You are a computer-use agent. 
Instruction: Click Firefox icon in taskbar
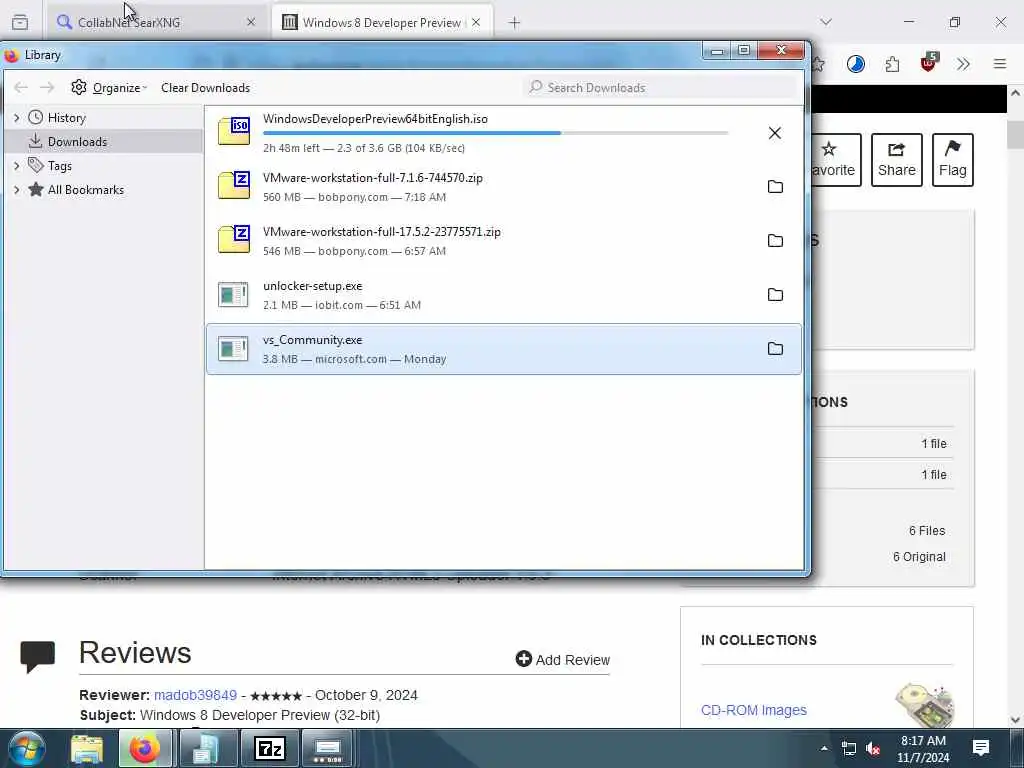click(x=145, y=749)
